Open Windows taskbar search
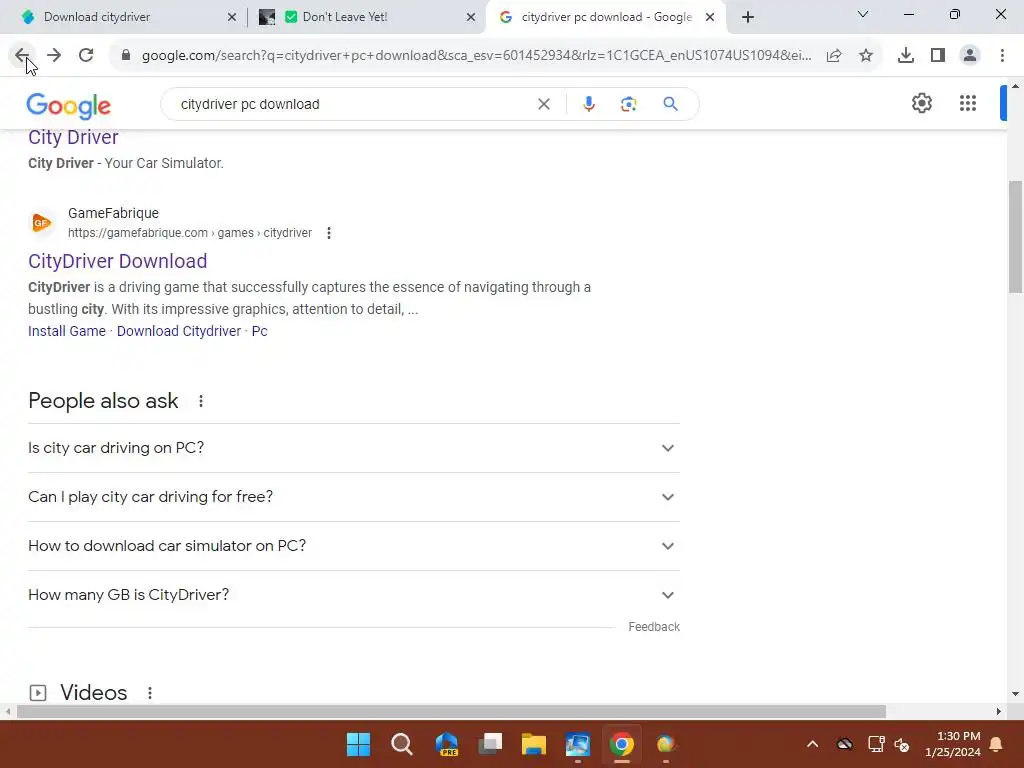The width and height of the screenshot is (1024, 768). point(402,744)
